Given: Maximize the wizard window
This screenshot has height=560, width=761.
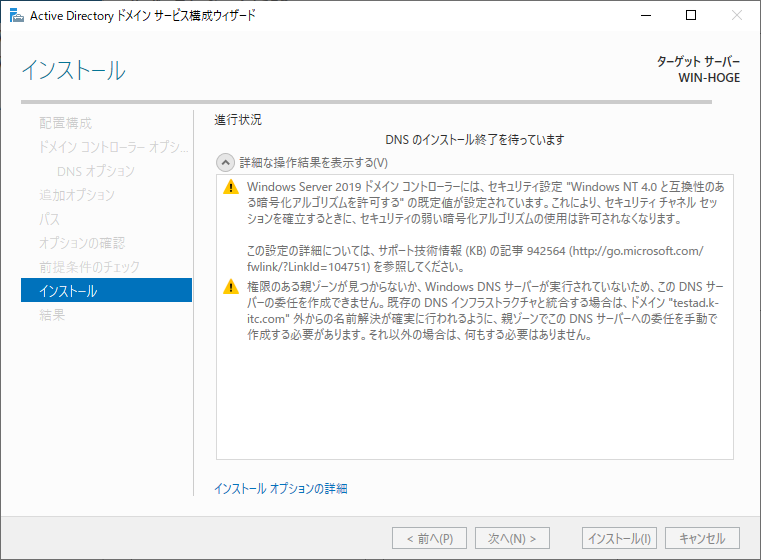Looking at the screenshot, I should (x=691, y=16).
